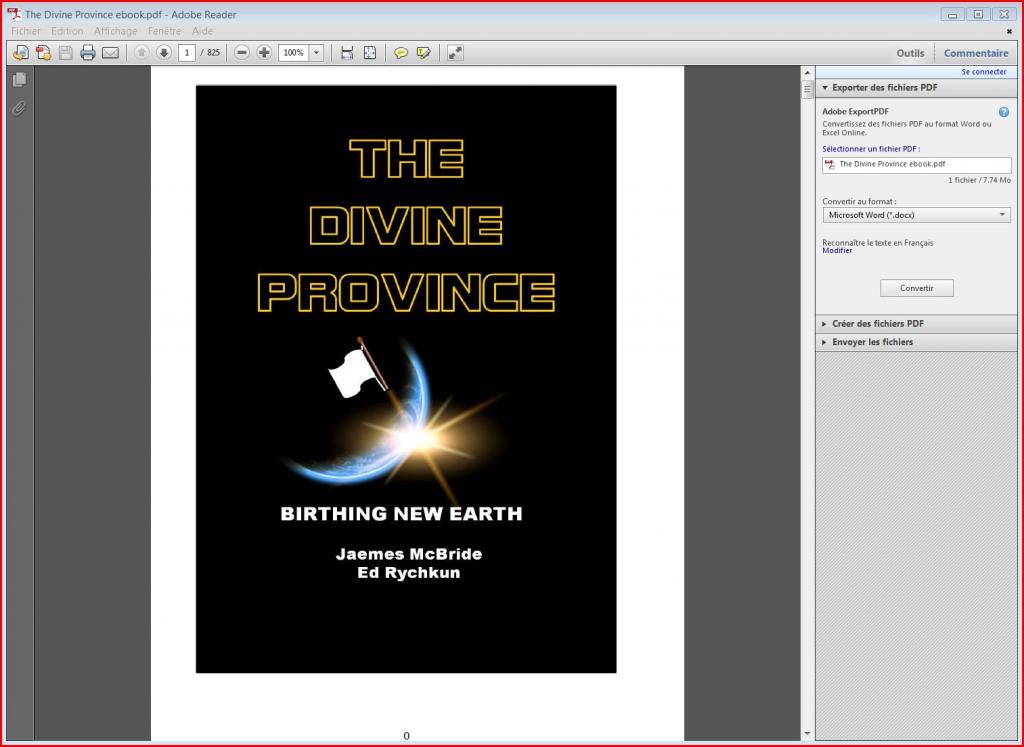Collapse Exporter des fichiers PDF section
1024x747 pixels.
915,87
